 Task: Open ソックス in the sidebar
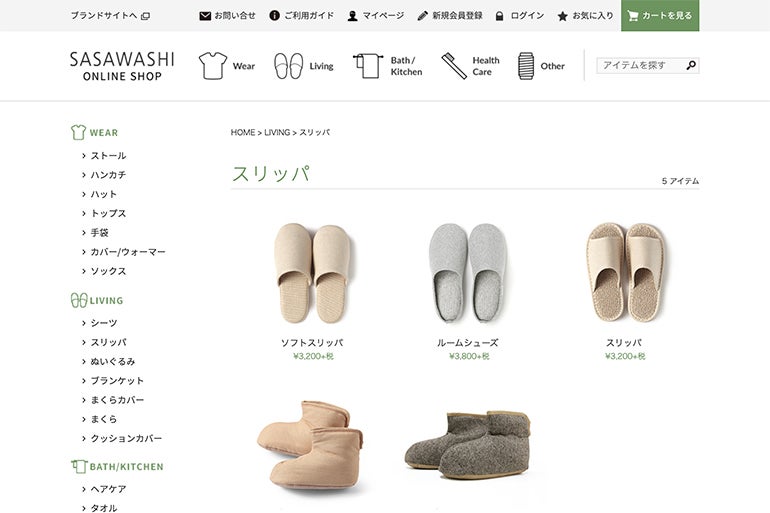[108, 271]
